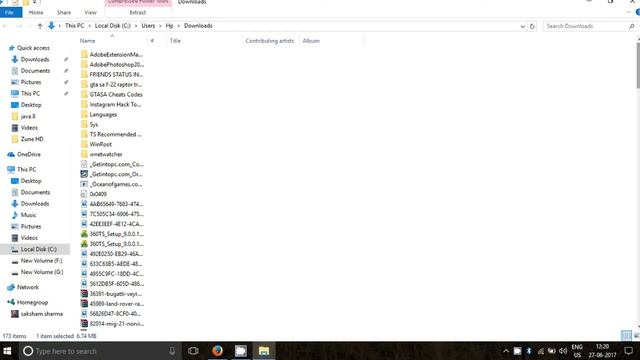
Task: Sort files by the Name column
Action: point(87,41)
